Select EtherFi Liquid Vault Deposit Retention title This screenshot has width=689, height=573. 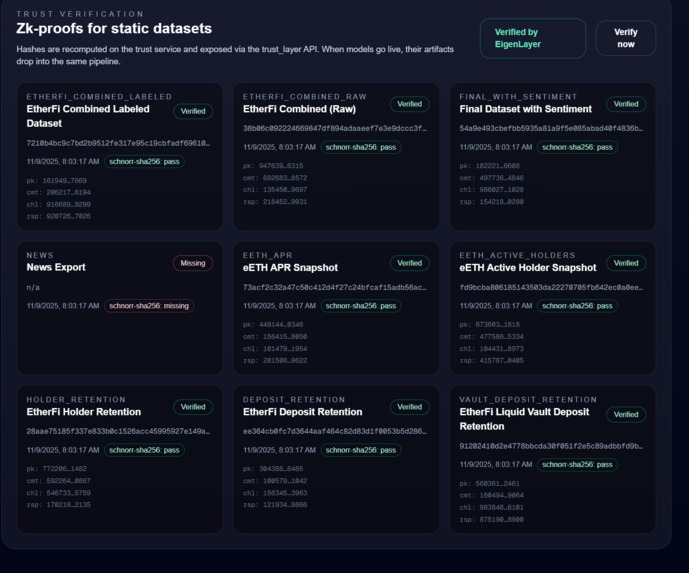click(524, 419)
